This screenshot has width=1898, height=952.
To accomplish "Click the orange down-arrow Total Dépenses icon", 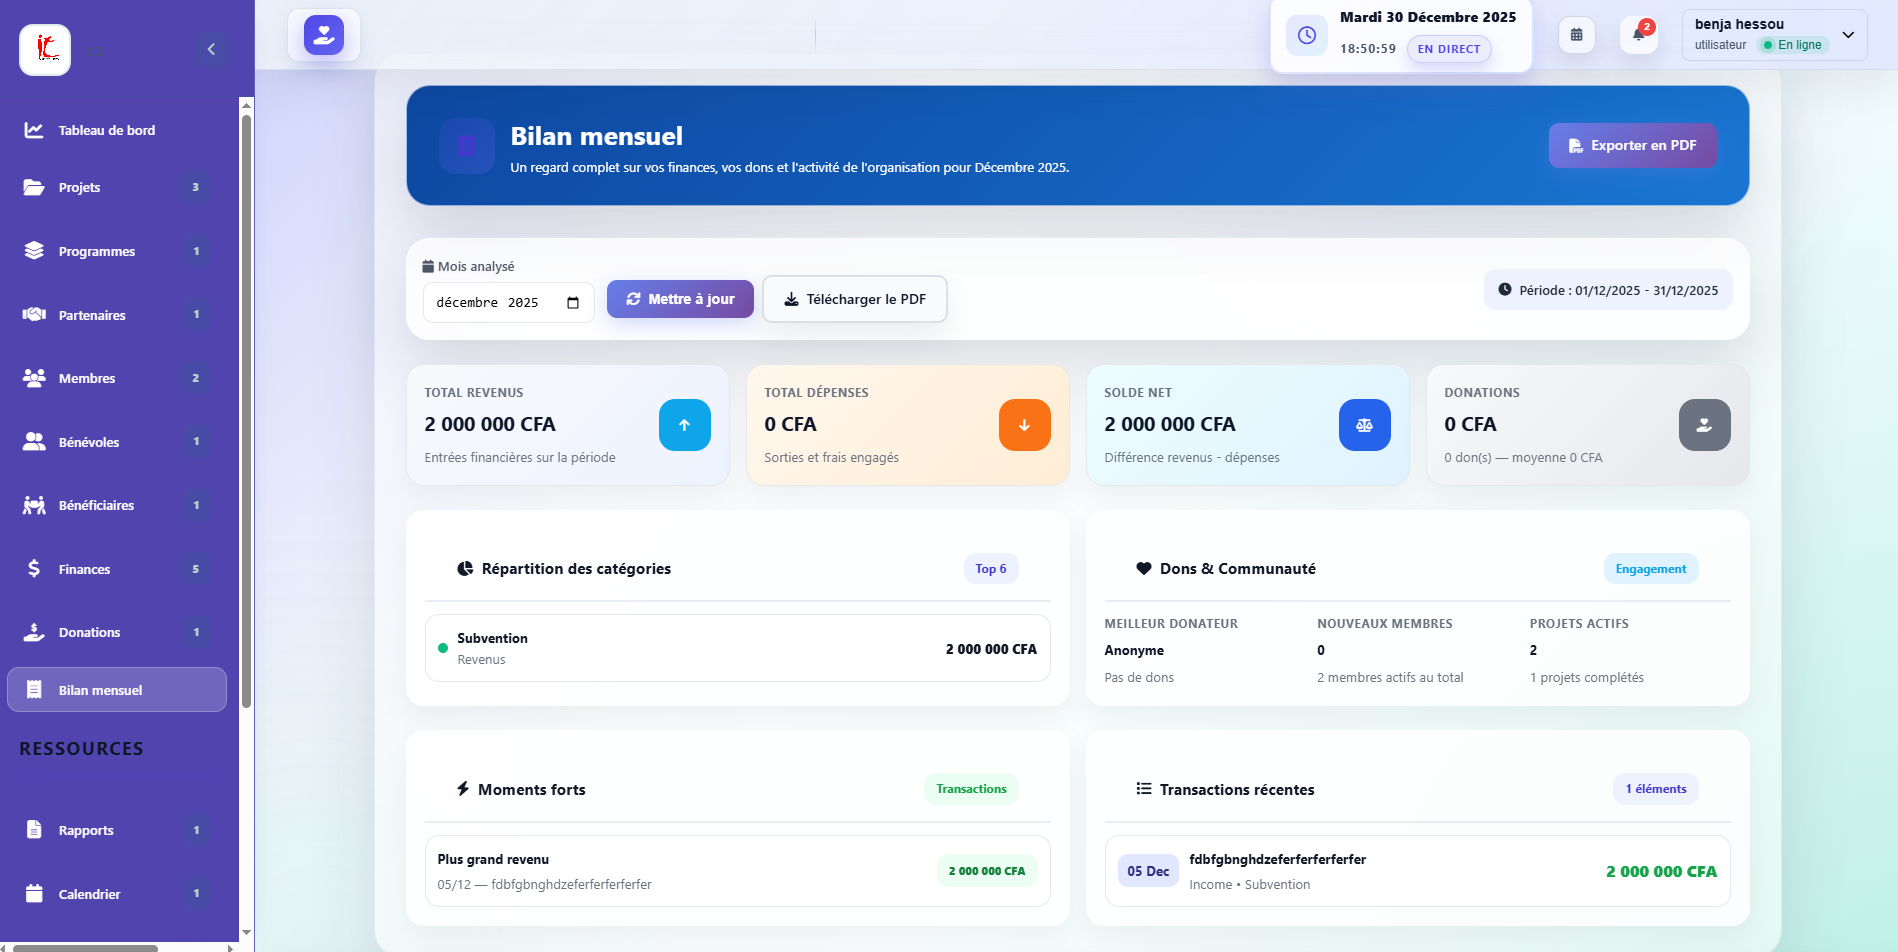I will pyautogui.click(x=1024, y=425).
